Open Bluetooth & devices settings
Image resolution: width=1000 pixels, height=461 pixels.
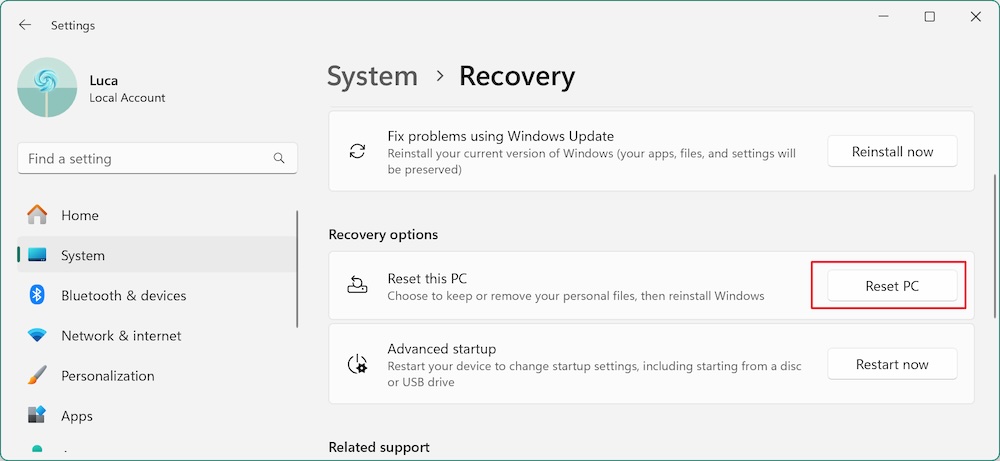(156, 296)
